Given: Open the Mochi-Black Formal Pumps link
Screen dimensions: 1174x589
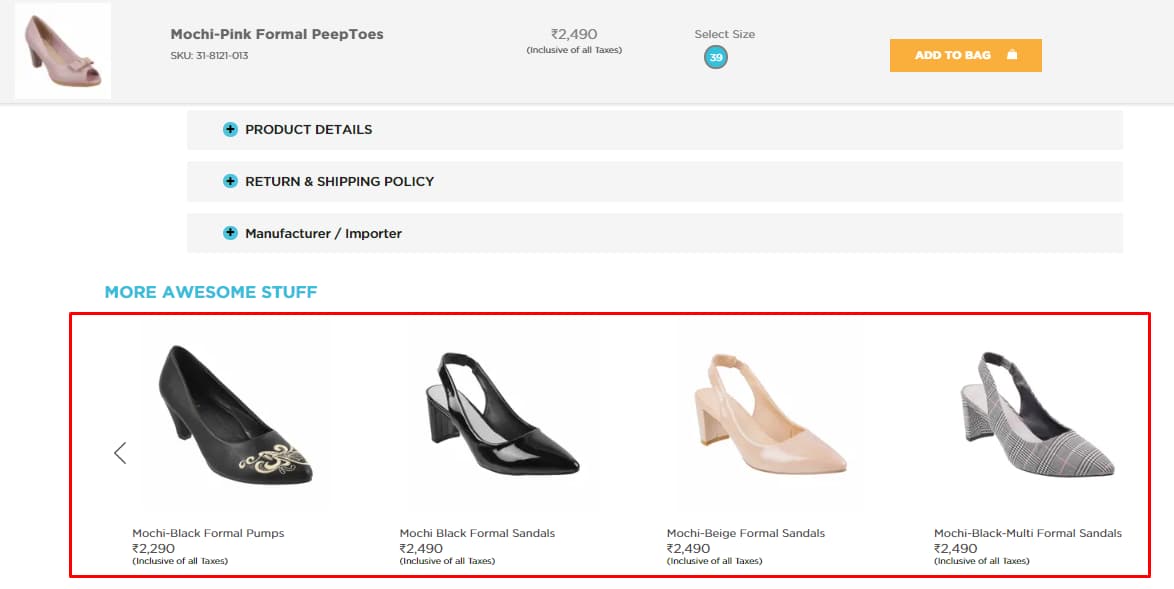Looking at the screenshot, I should pos(208,533).
